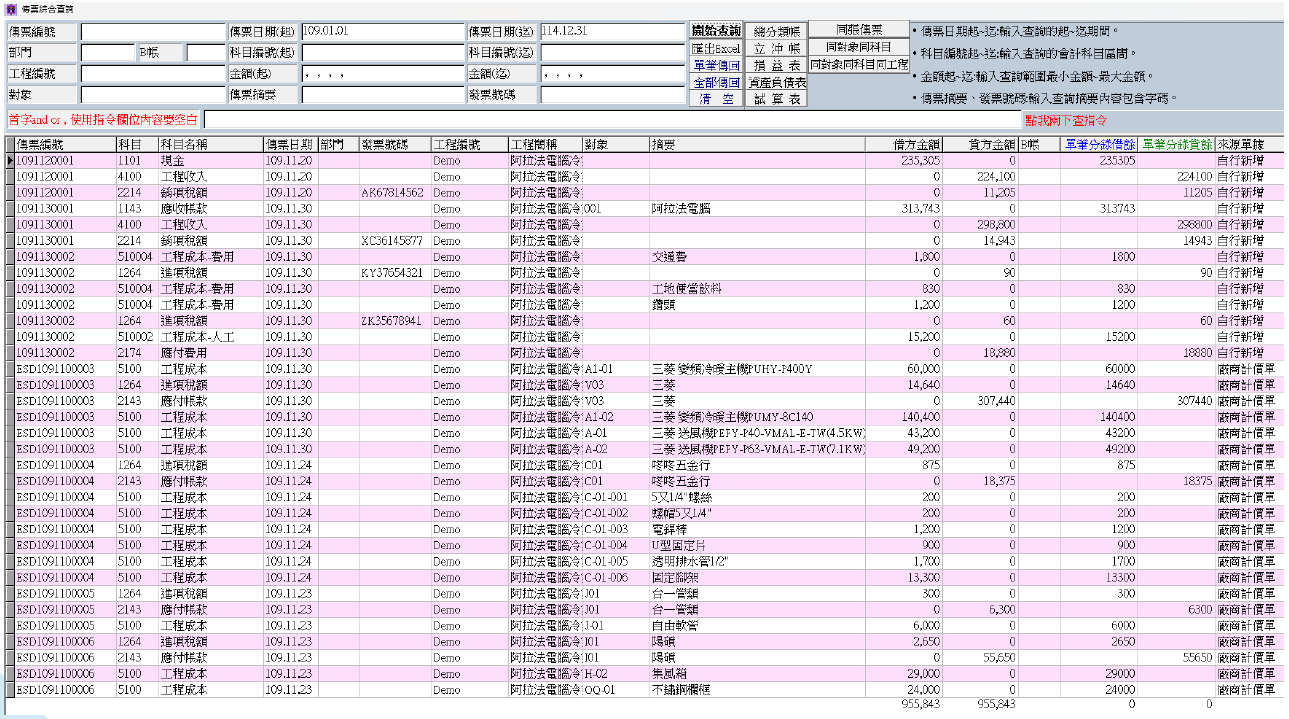This screenshot has height=719, width=1289.
Task: Select invoice number KY37654321
Action: click(394, 272)
